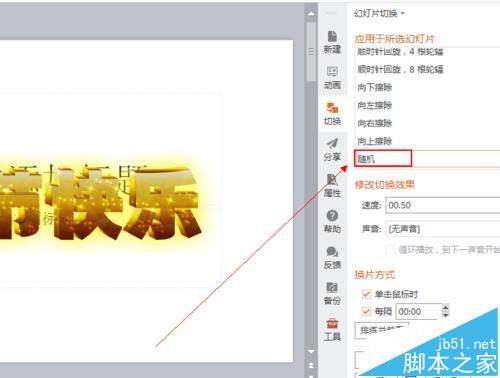The height and width of the screenshot is (378, 500).
Task: Open the 帮助 (Help) sidebar icon
Action: tap(332, 222)
